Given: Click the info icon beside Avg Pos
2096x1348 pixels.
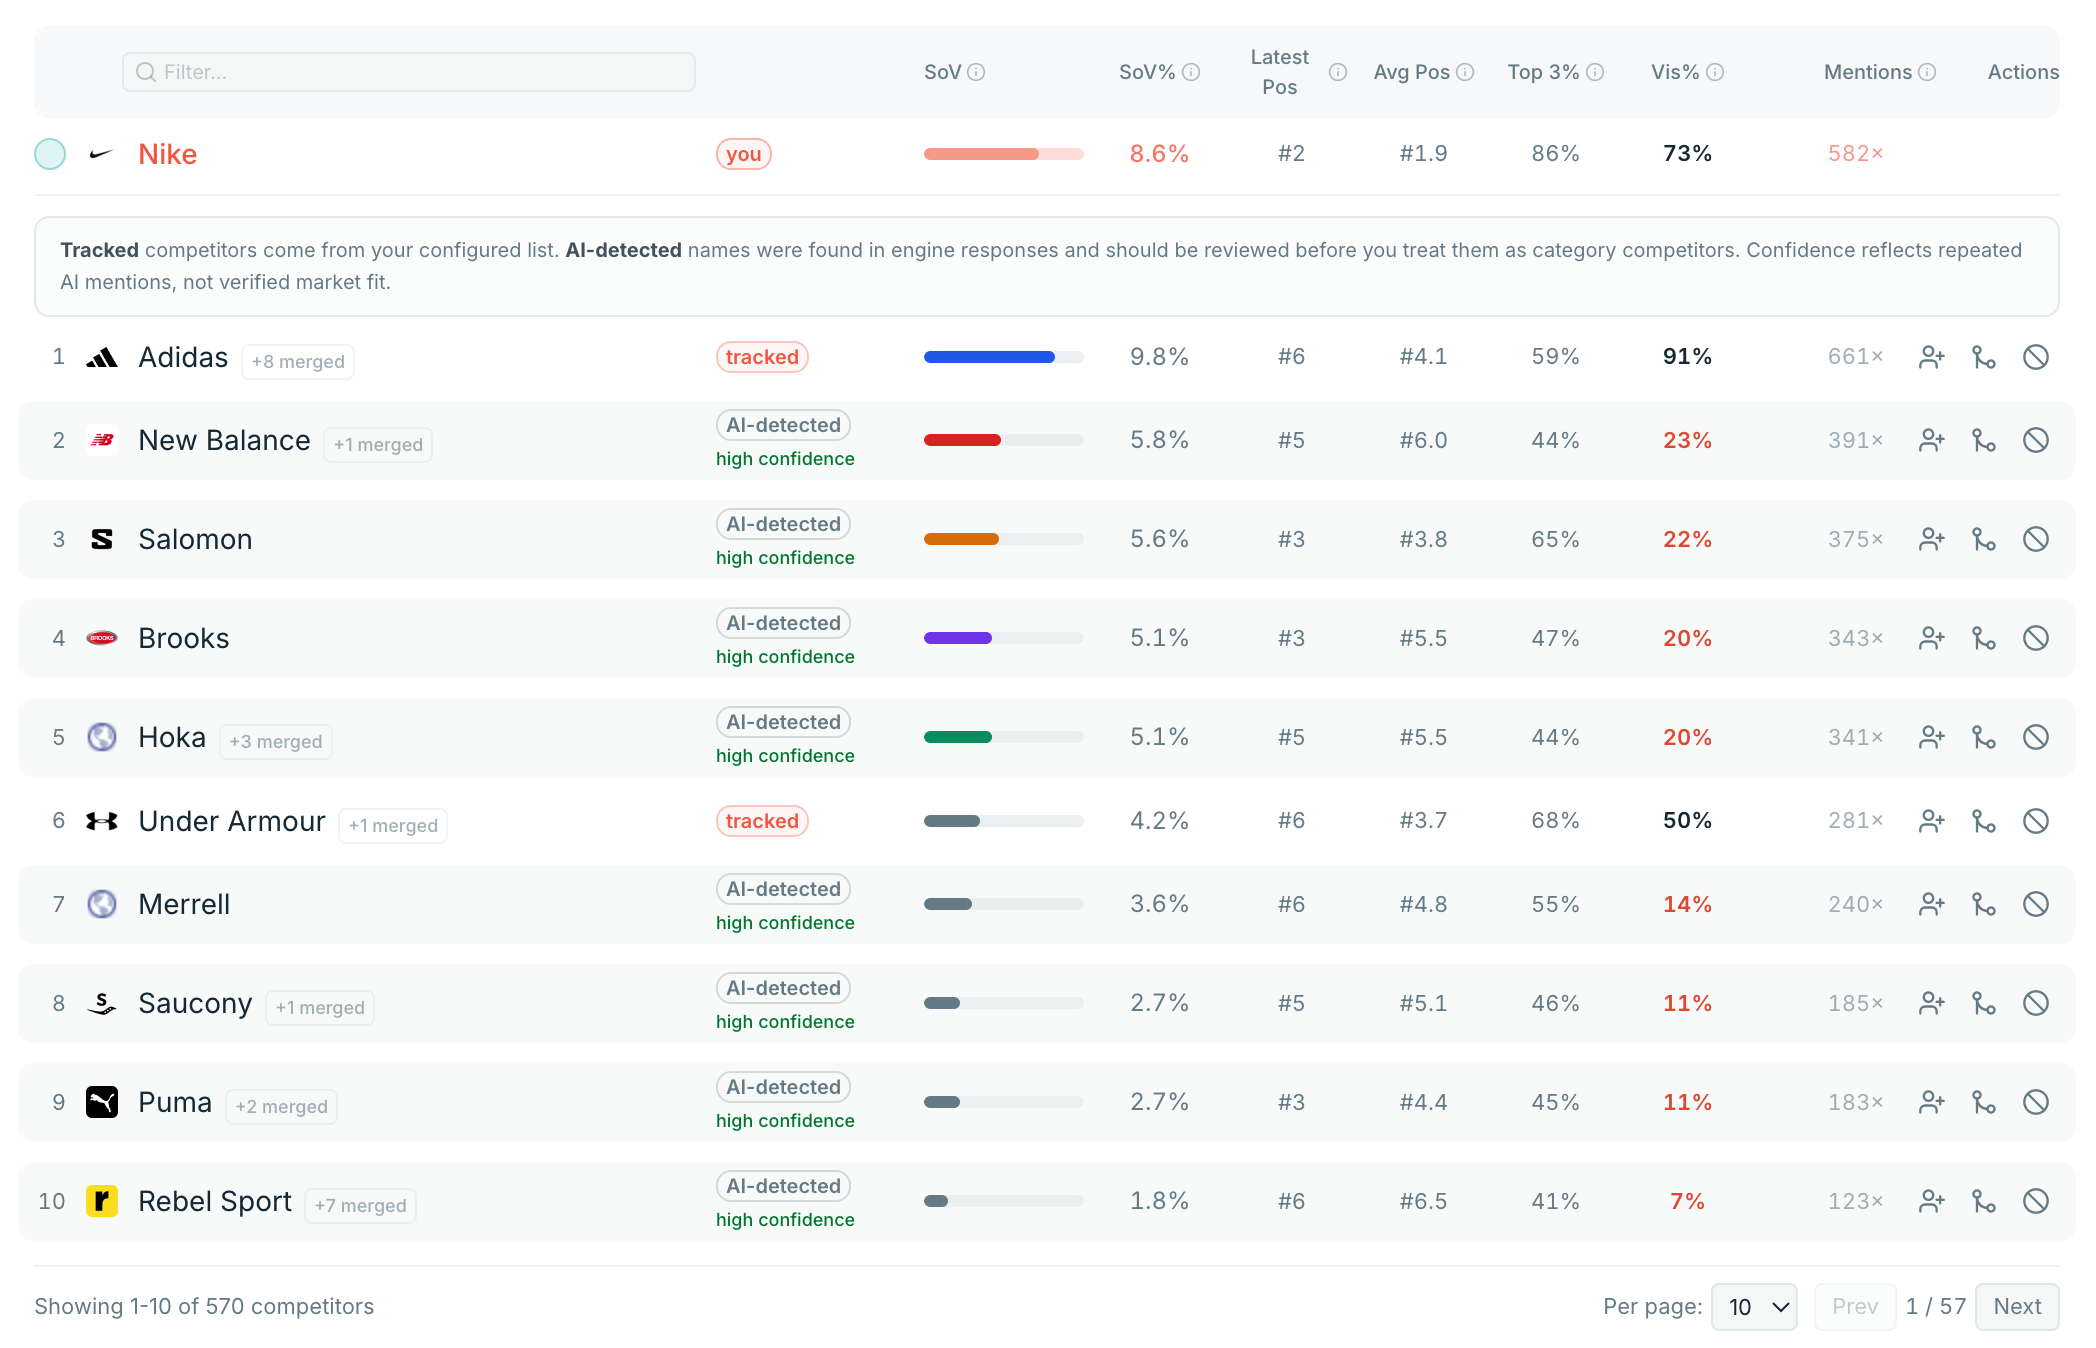Looking at the screenshot, I should coord(1465,72).
